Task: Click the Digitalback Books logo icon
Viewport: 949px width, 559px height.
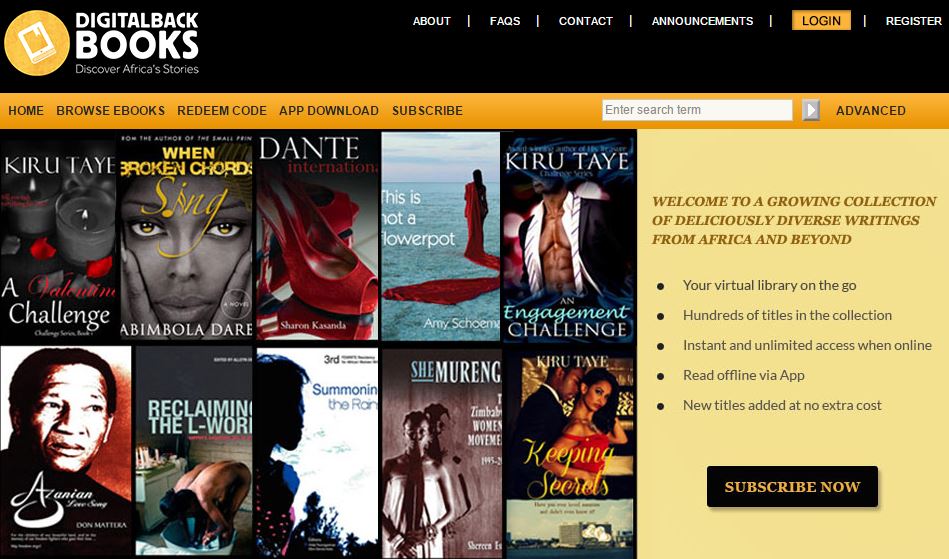Action: (37, 43)
